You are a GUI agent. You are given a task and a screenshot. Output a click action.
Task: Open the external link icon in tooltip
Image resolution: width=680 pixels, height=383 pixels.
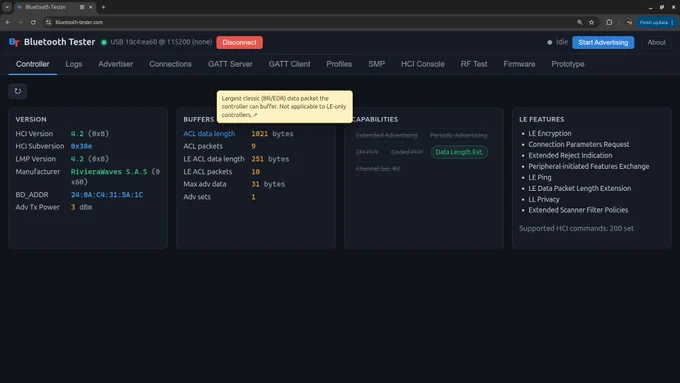point(255,115)
